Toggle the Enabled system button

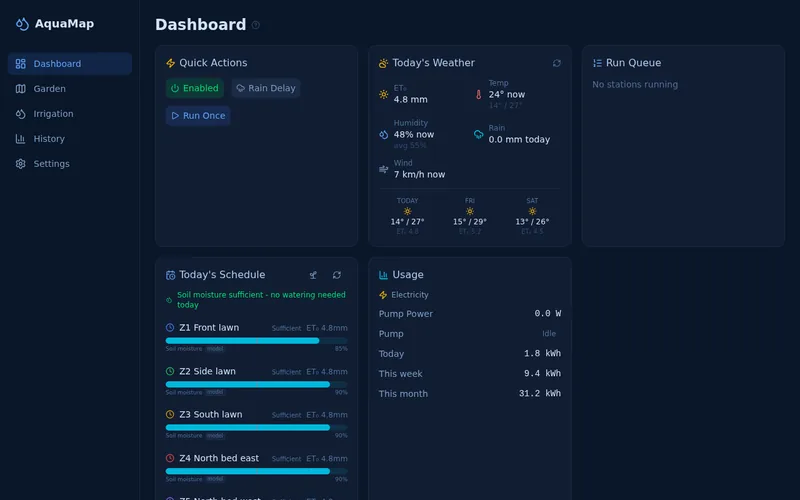click(x=195, y=88)
